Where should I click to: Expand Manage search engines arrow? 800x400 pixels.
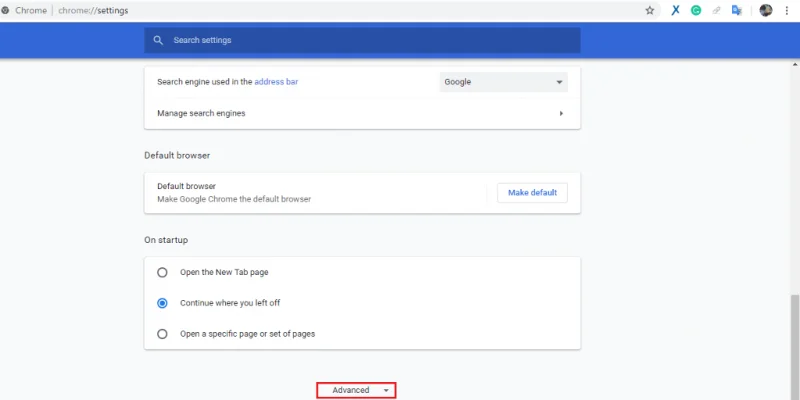[561, 113]
